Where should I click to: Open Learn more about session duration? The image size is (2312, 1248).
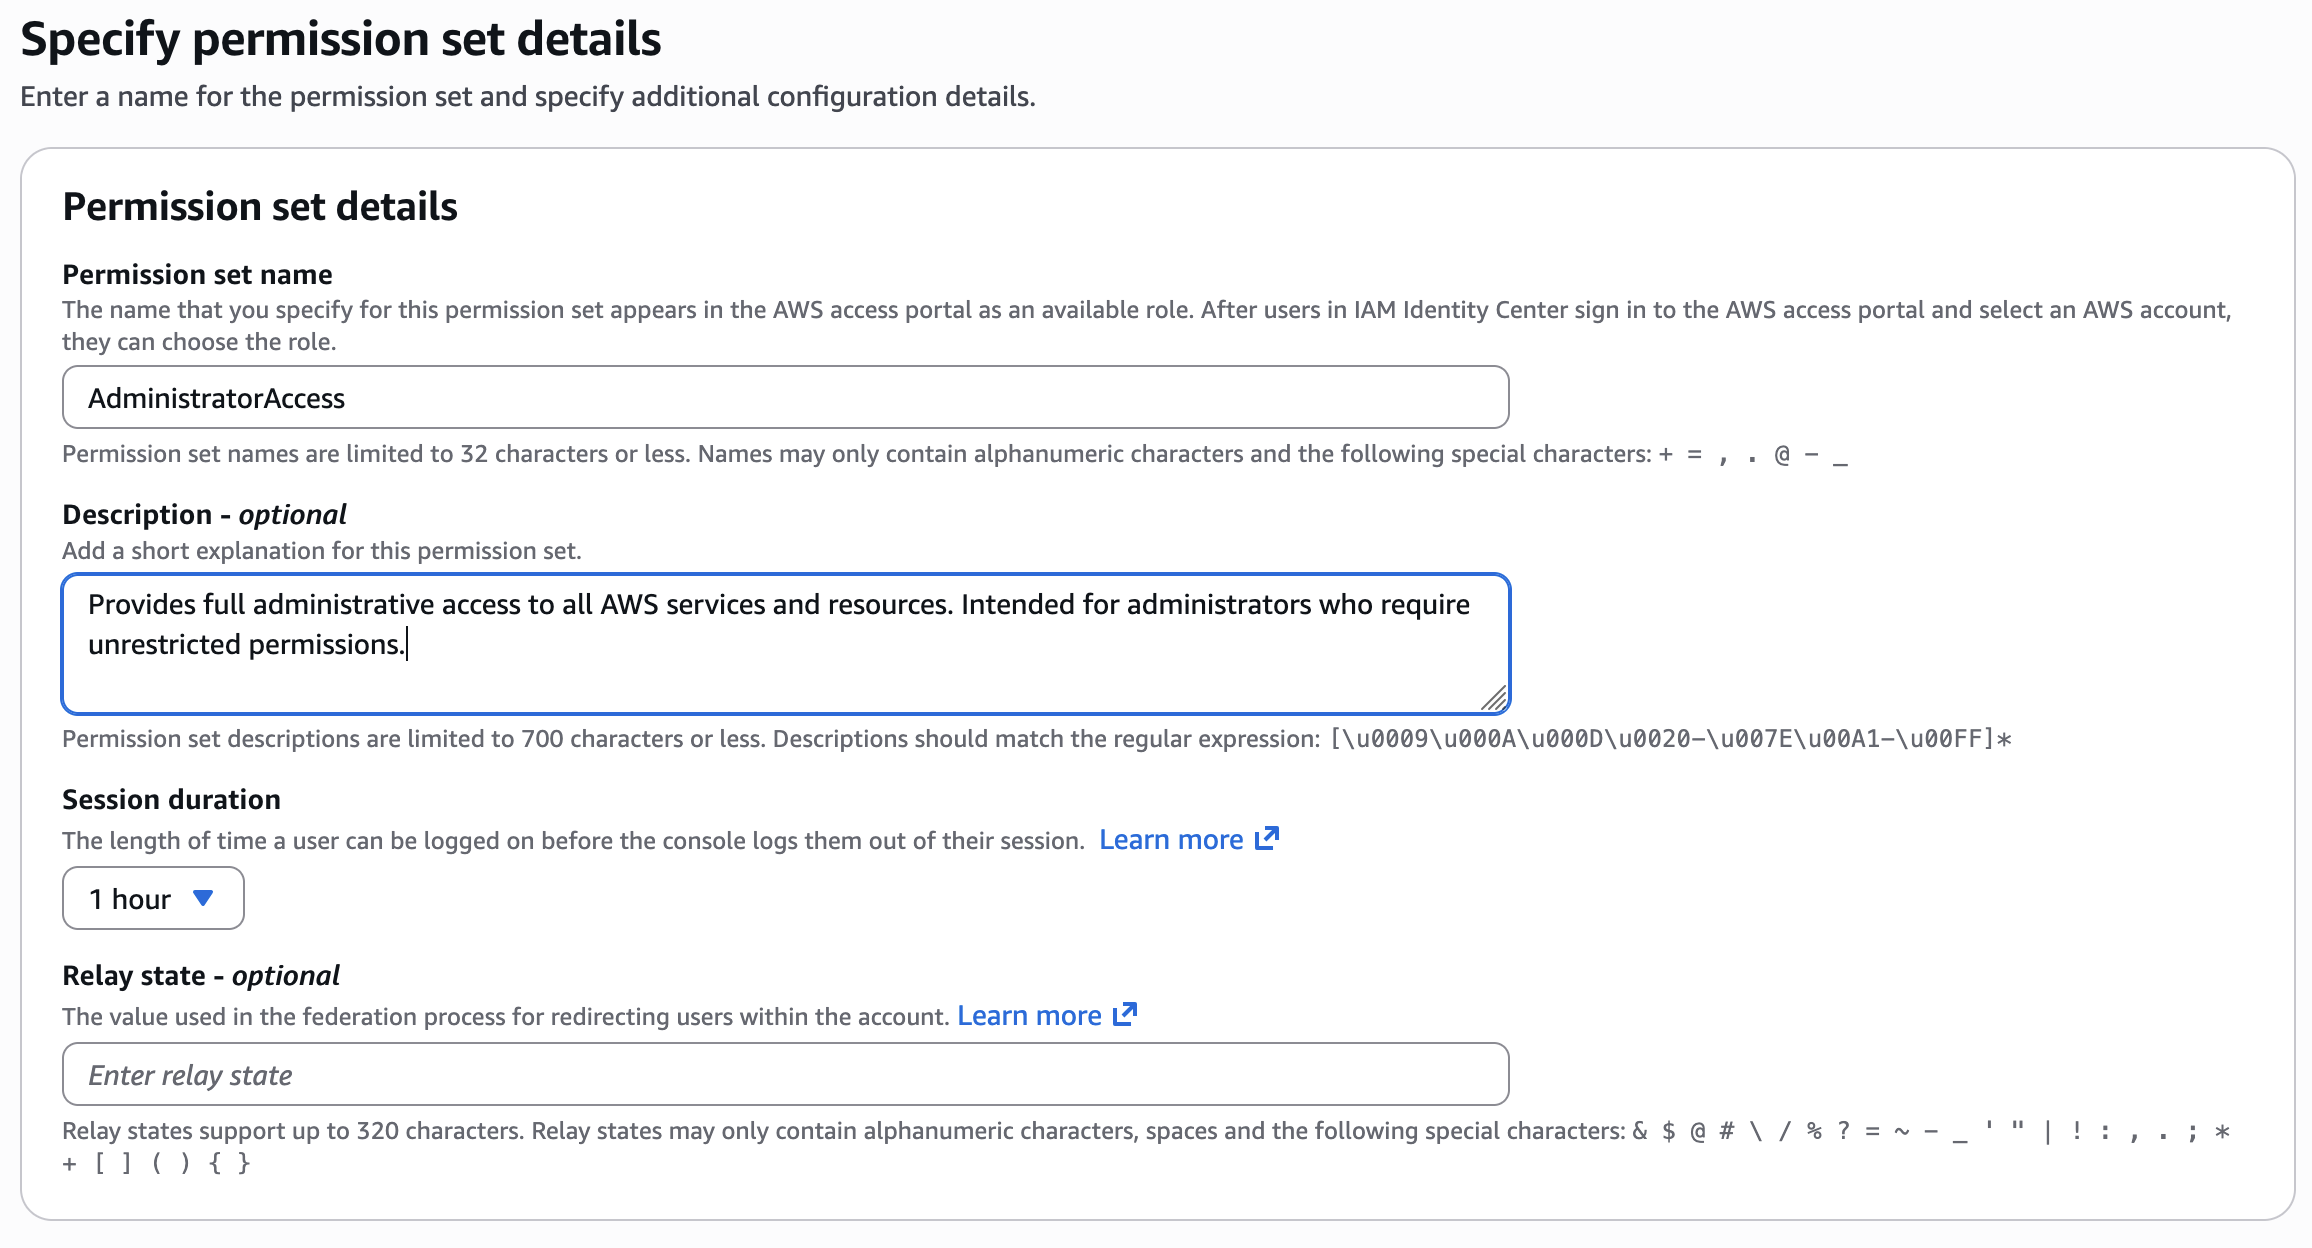[1171, 839]
